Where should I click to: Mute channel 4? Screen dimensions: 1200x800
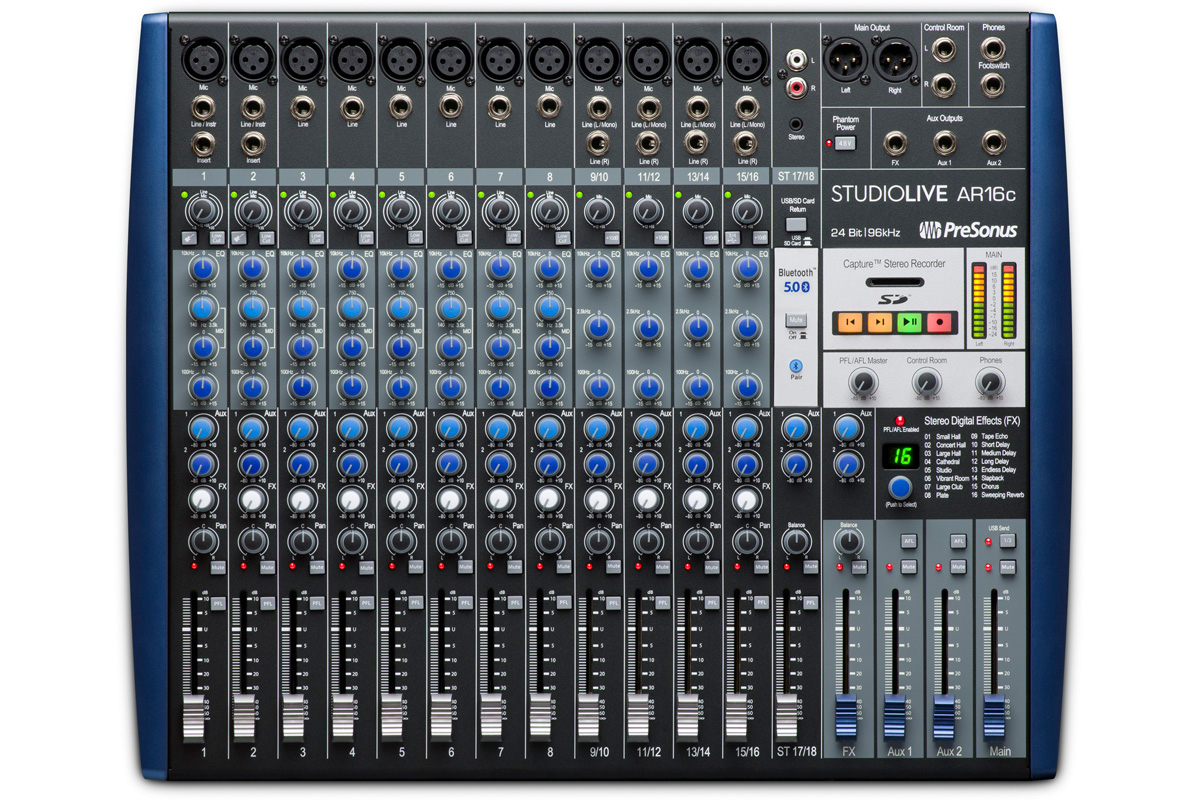366,567
